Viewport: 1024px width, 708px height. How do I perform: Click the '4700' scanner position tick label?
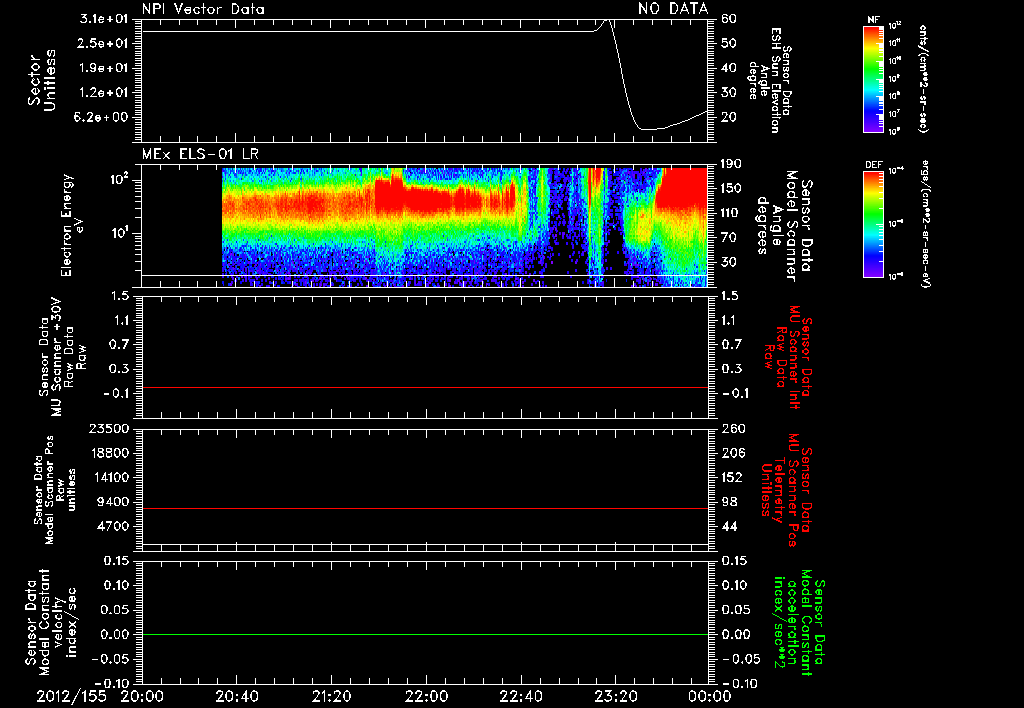pos(112,526)
